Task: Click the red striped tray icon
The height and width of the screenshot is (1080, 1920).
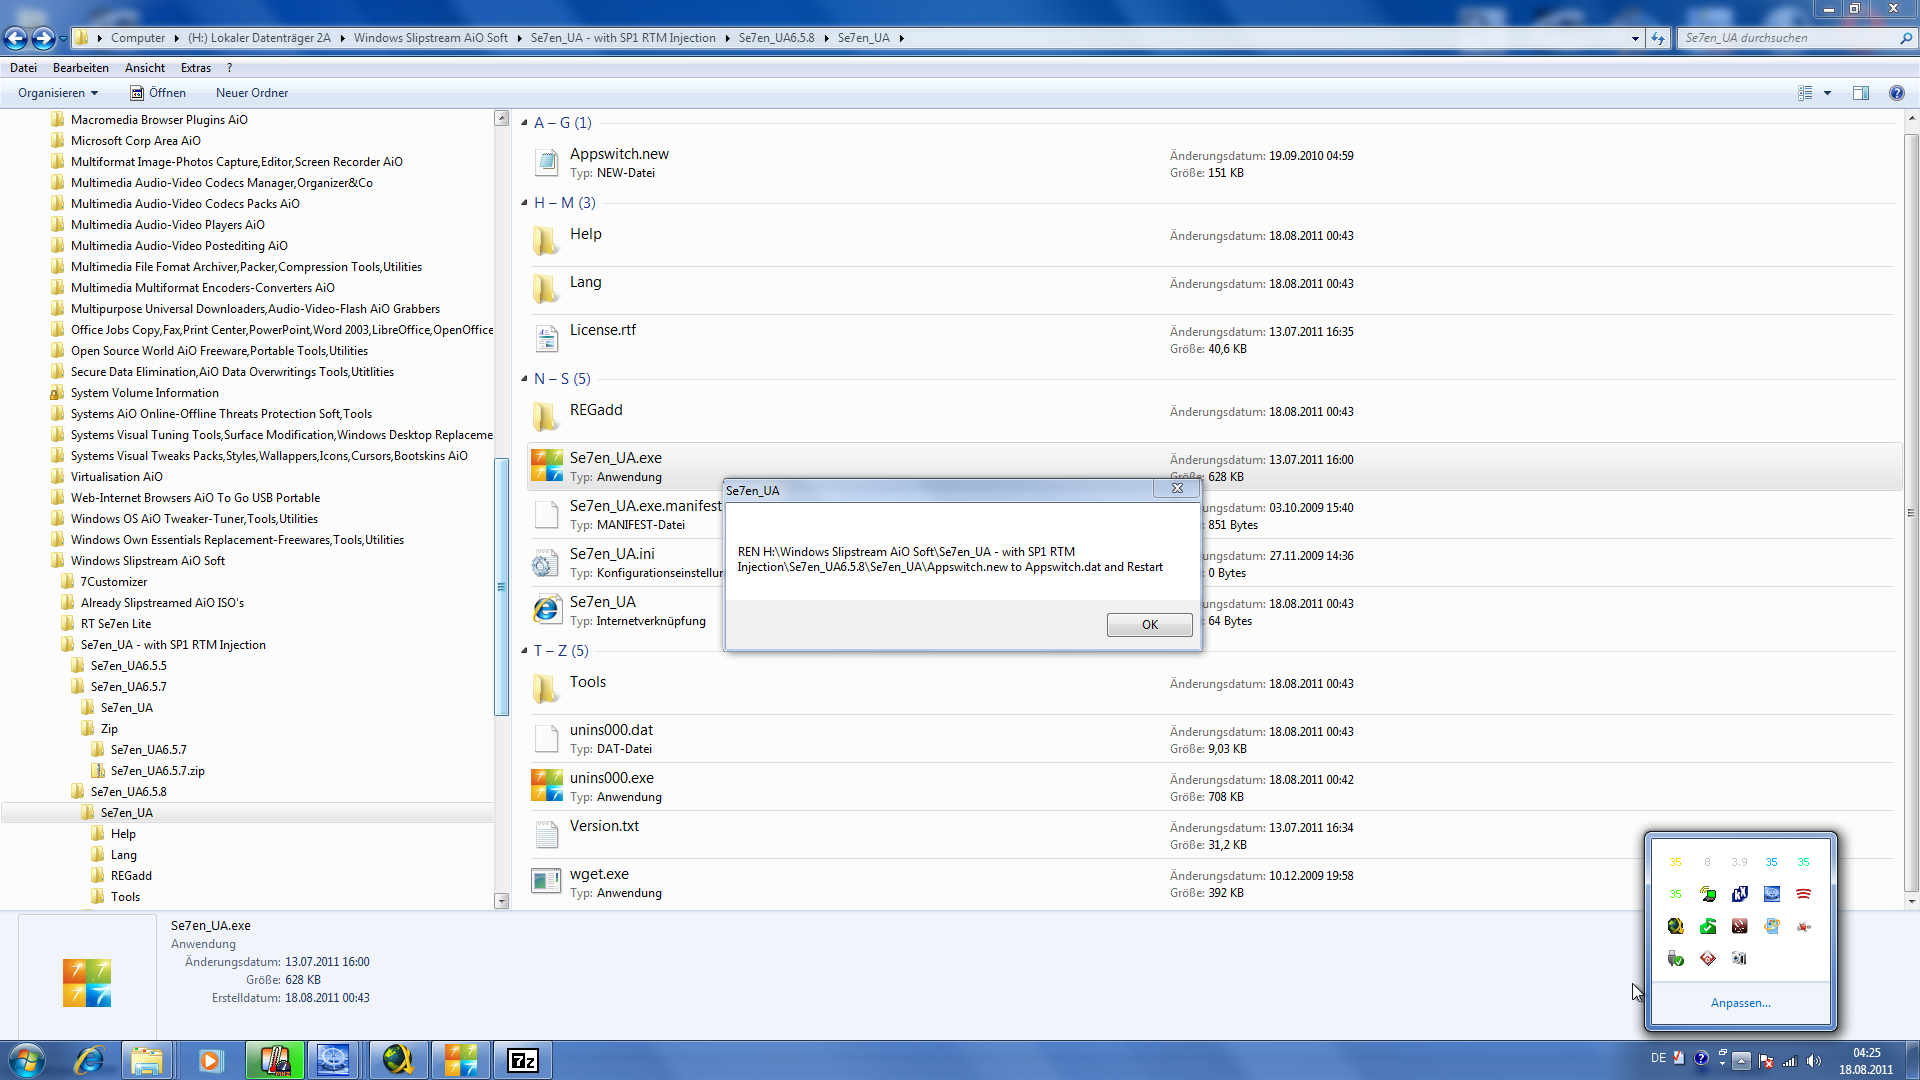Action: click(x=1803, y=894)
